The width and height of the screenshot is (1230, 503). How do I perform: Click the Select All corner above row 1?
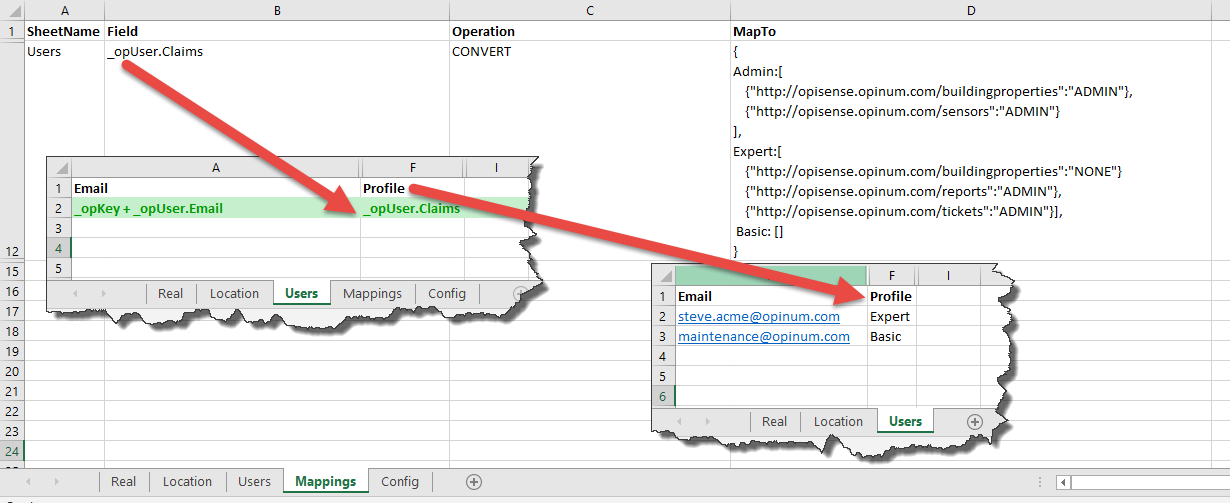click(11, 10)
